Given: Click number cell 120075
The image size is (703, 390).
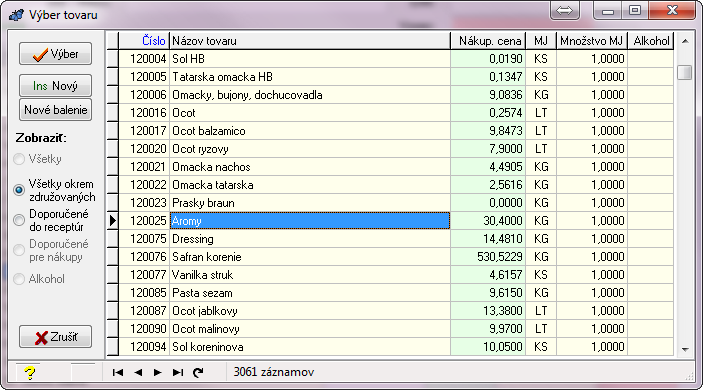Looking at the screenshot, I should (x=144, y=238).
